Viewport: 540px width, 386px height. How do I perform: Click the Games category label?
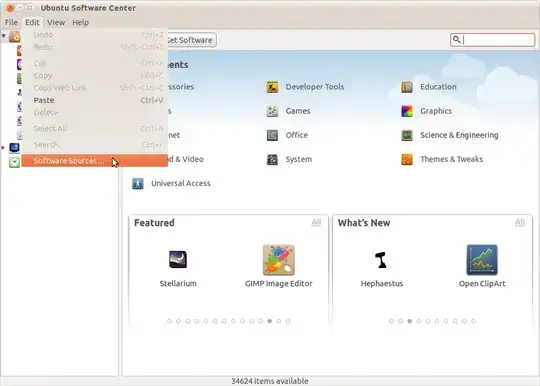(298, 111)
